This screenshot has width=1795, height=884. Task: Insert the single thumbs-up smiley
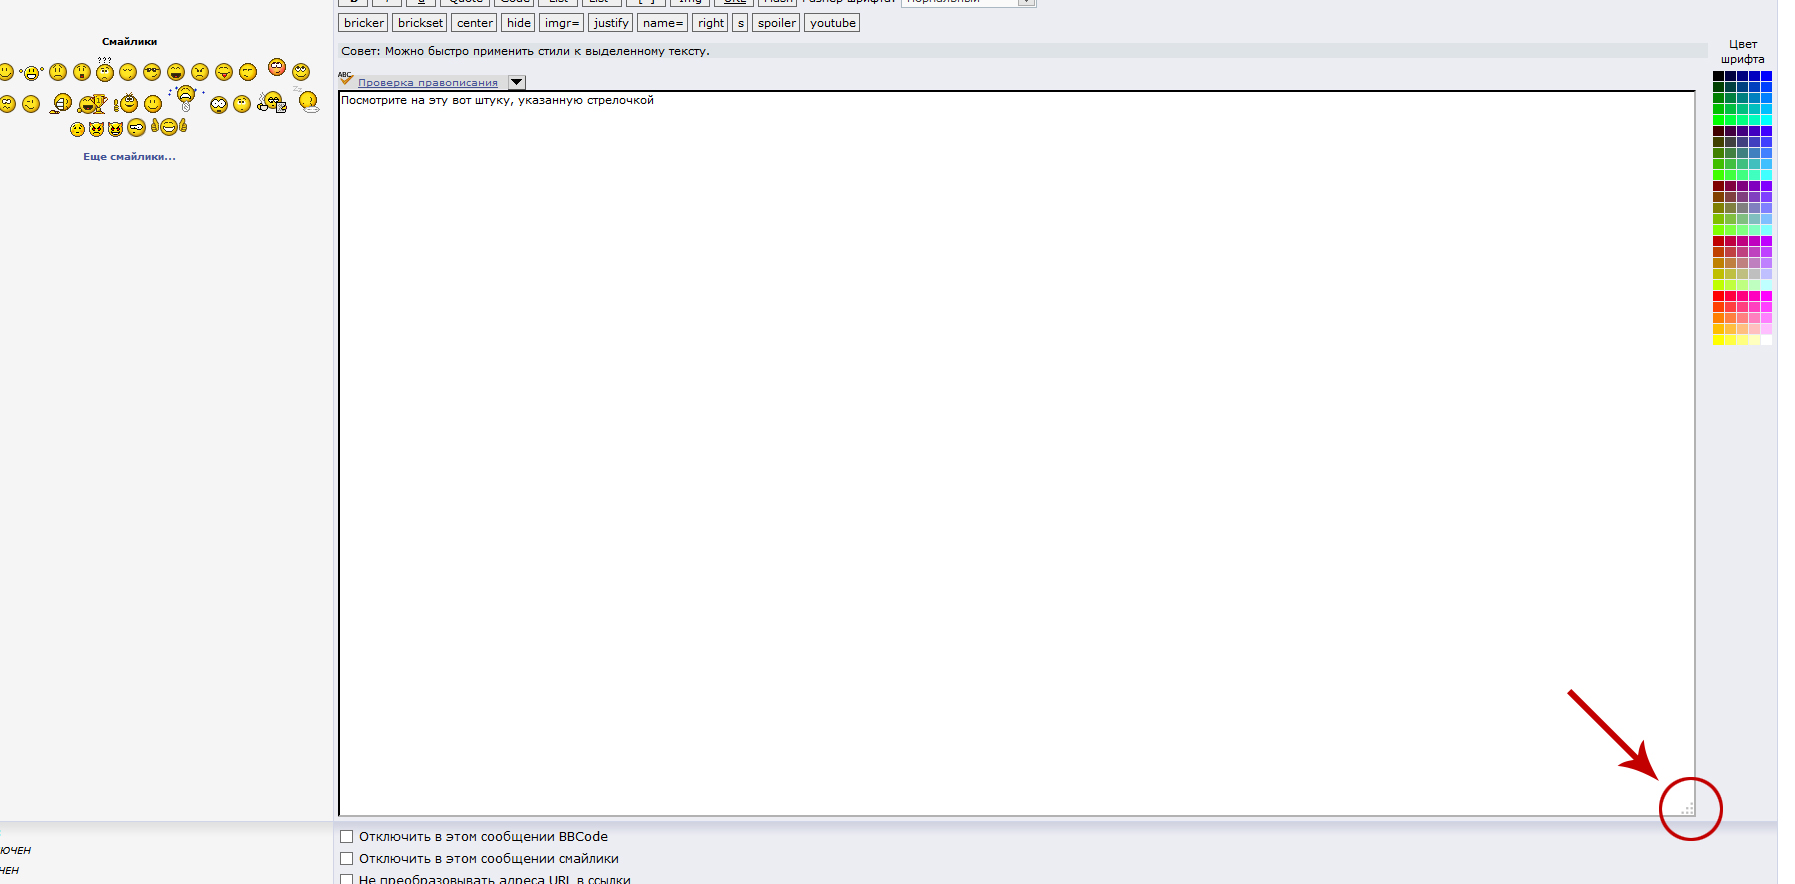coord(126,103)
